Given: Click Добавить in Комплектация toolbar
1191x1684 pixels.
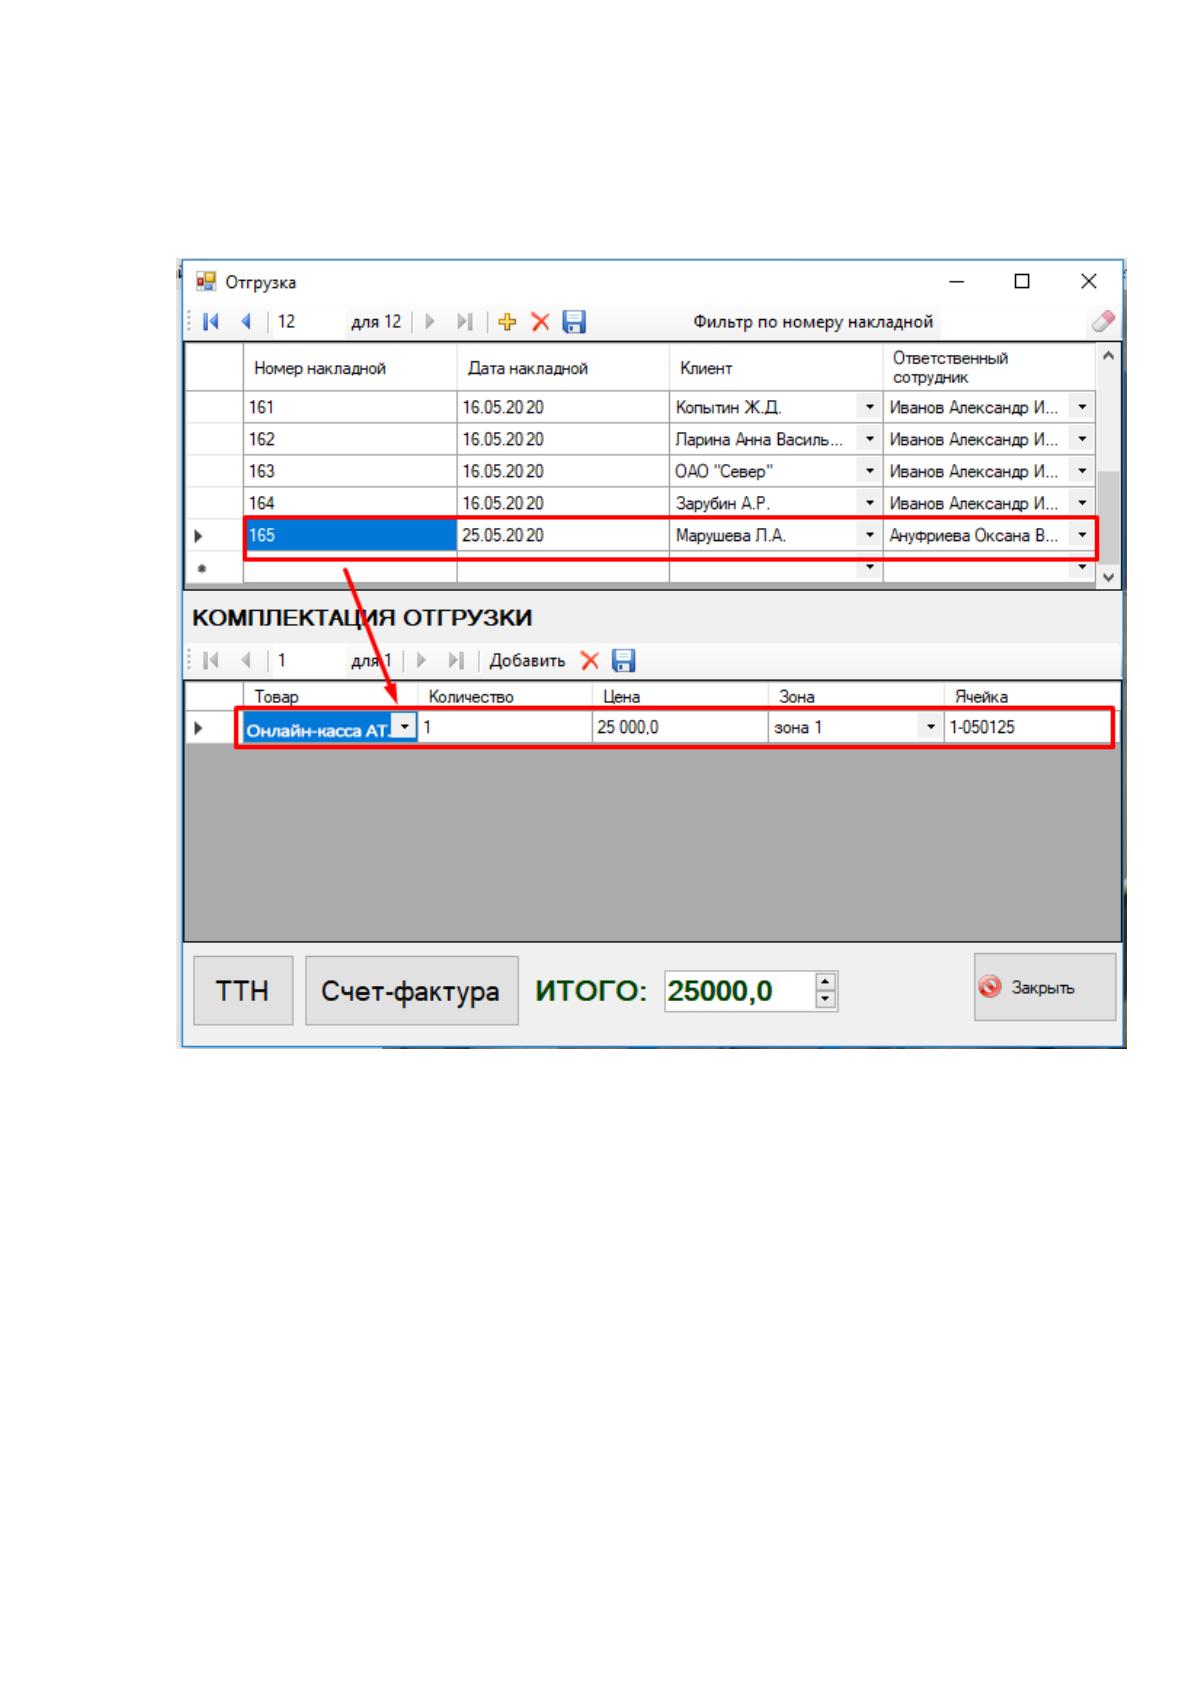Looking at the screenshot, I should point(527,660).
